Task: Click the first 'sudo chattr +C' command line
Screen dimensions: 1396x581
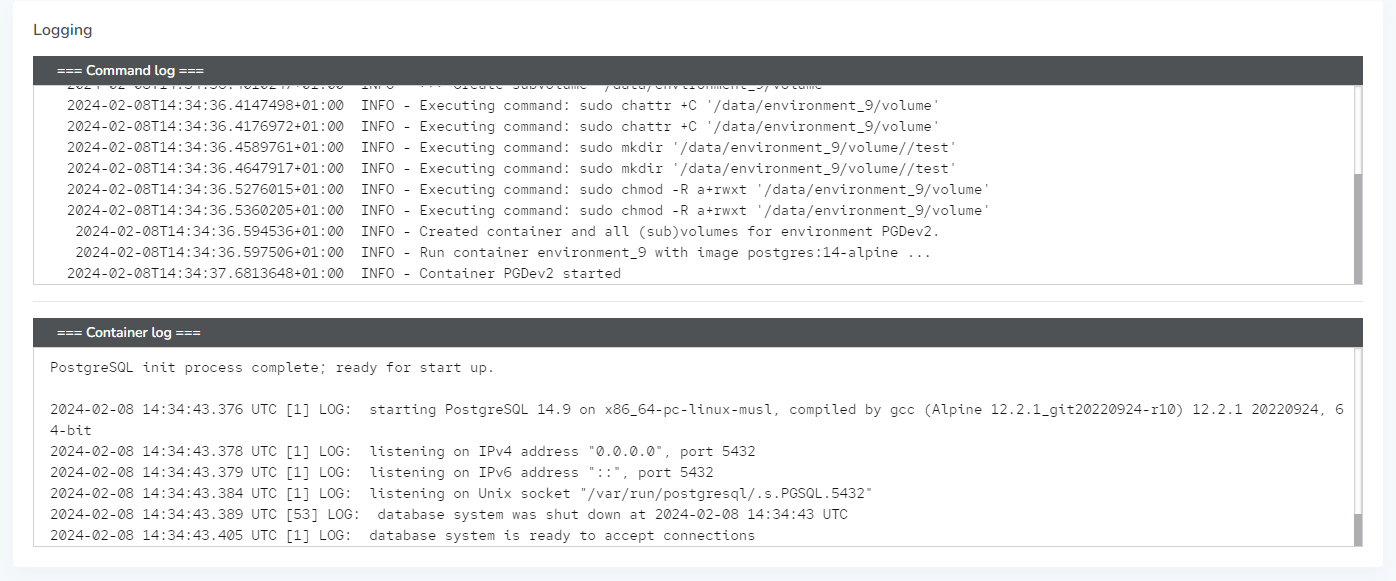Action: (503, 105)
